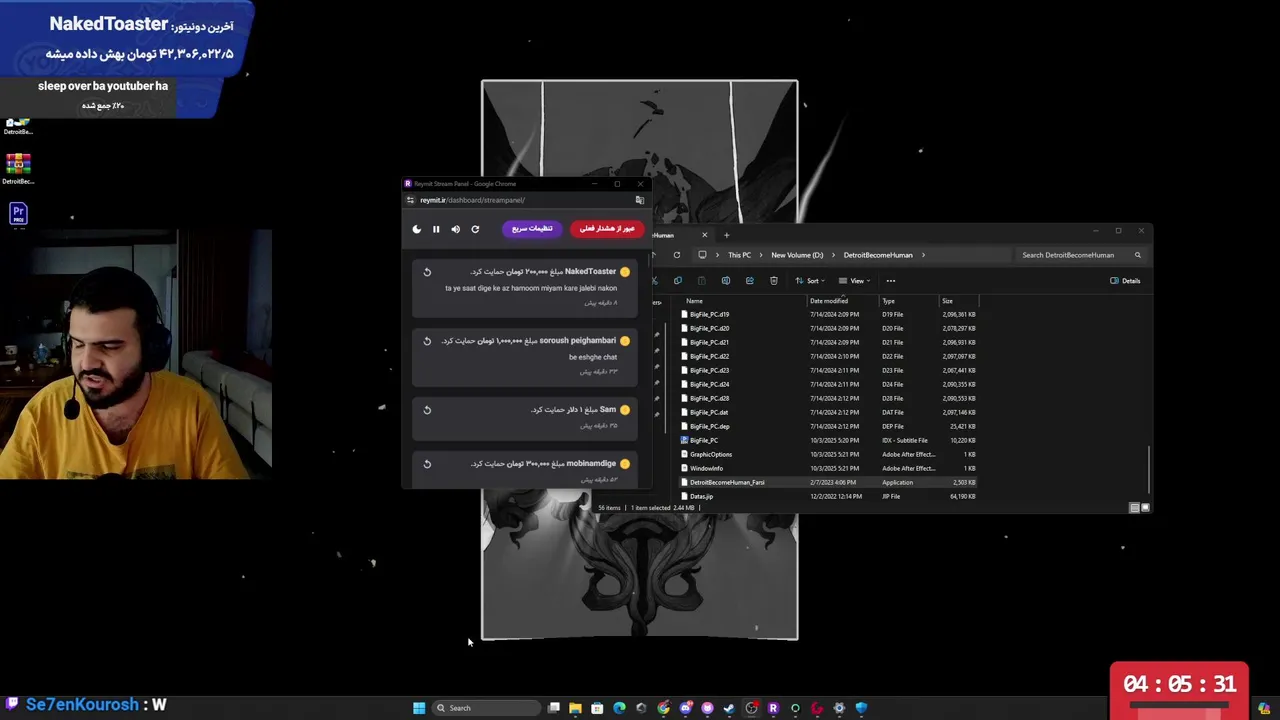Screen dimensions: 1280x720
Task: Open Task View from taskbar
Action: [x=553, y=708]
